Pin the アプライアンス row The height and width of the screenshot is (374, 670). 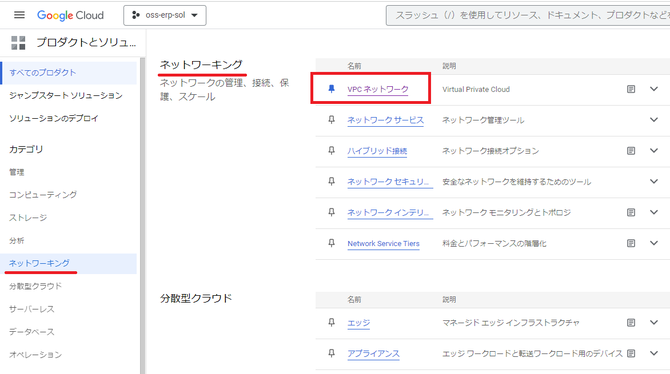tap(331, 353)
